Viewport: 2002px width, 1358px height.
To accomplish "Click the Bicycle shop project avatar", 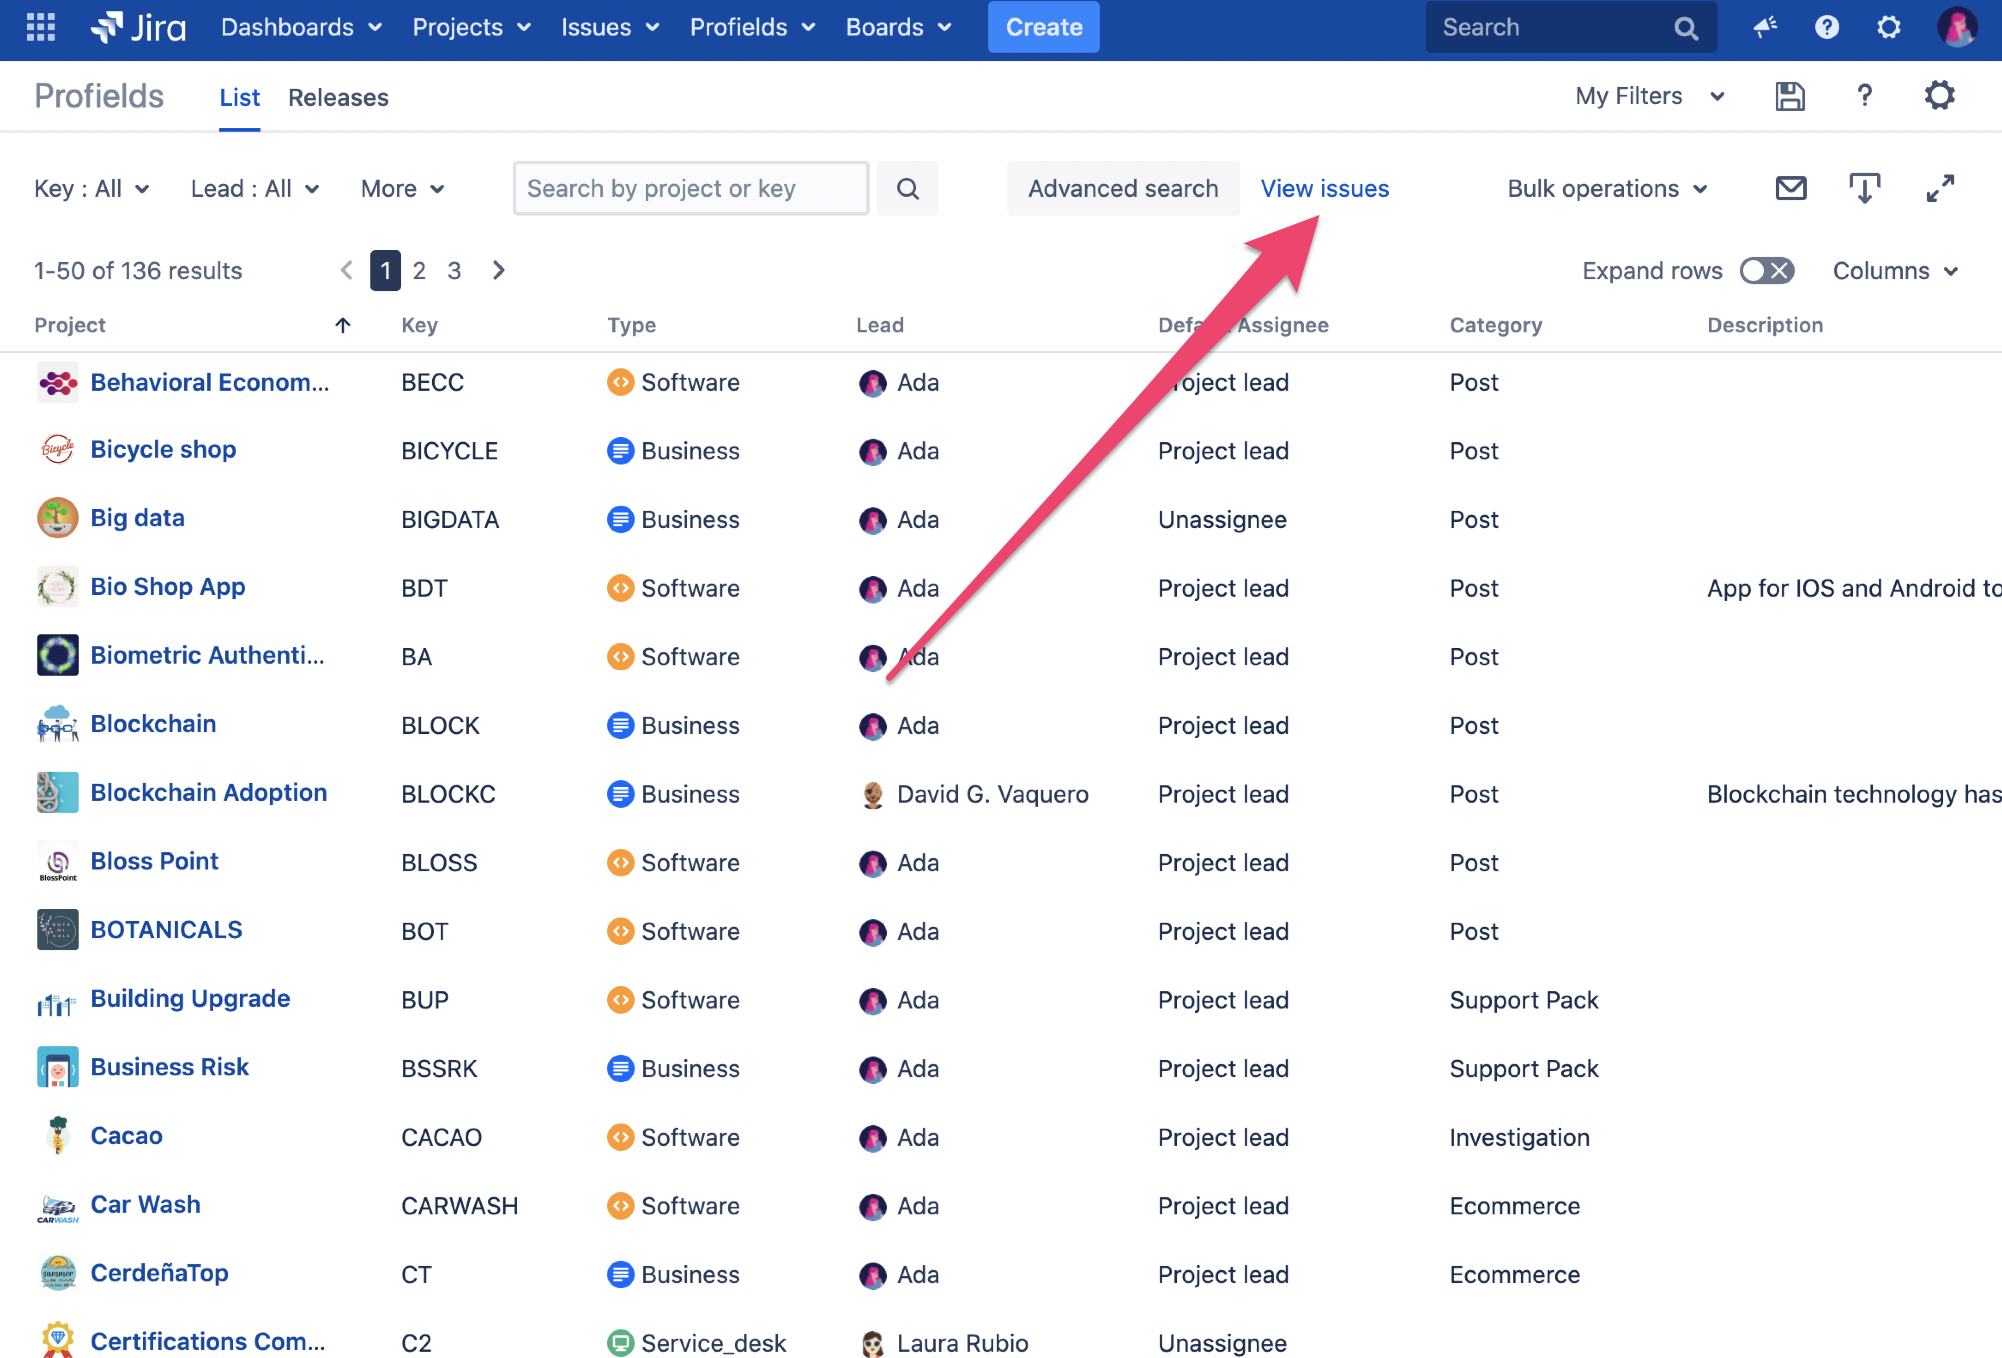I will pyautogui.click(x=57, y=450).
